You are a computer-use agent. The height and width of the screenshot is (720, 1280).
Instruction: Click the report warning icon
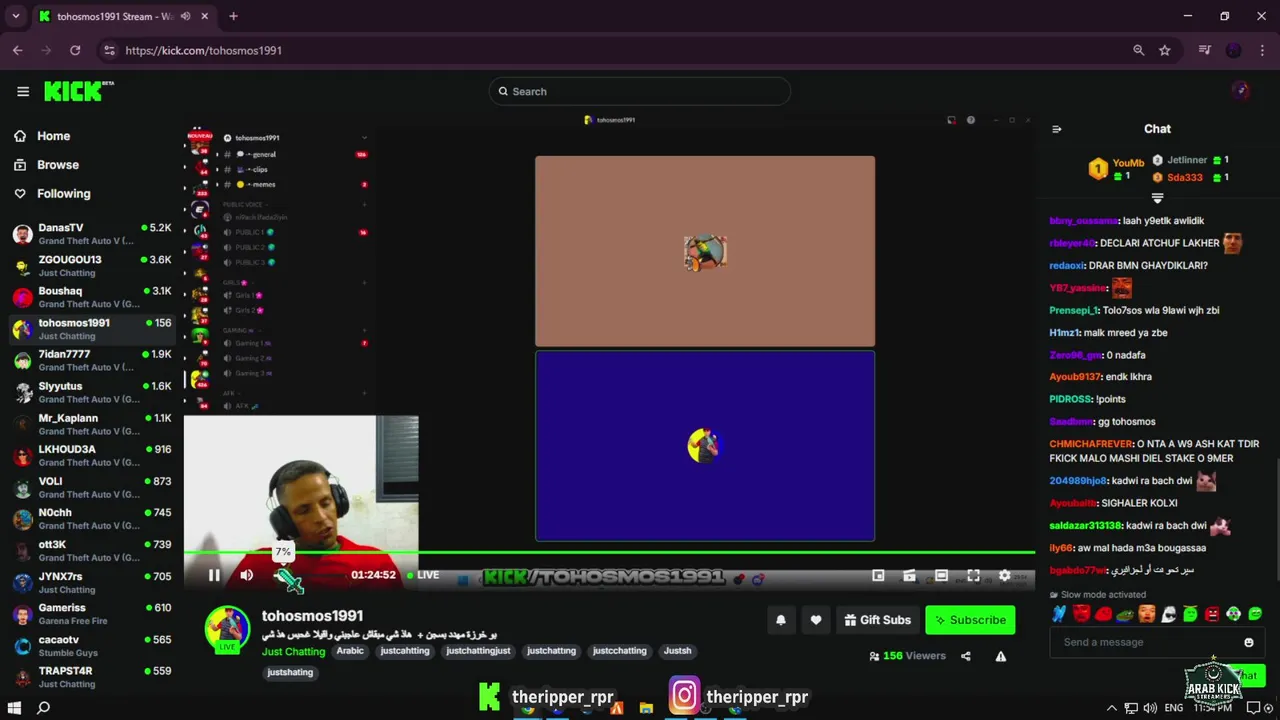pos(1000,656)
